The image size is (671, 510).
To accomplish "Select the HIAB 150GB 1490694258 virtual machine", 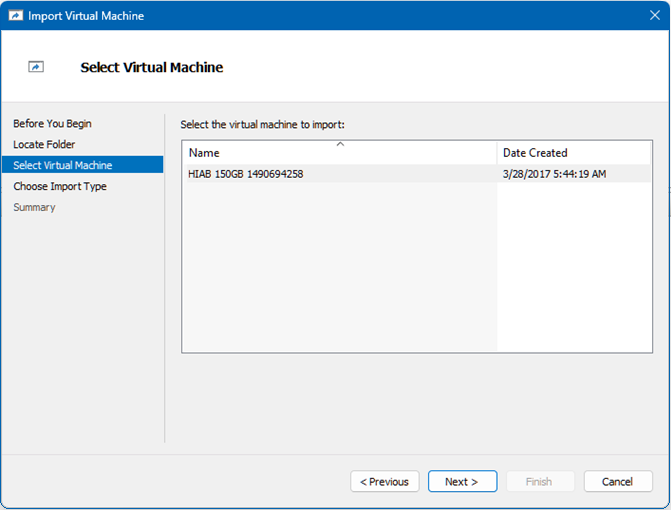I will click(x=246, y=174).
